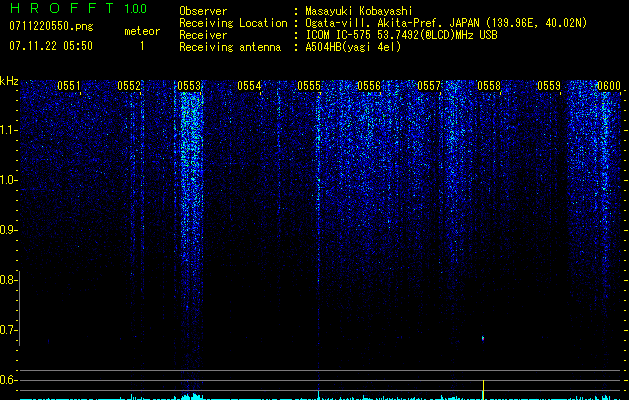Click the 0551 time marker
The height and width of the screenshot is (400, 629).
(69, 86)
